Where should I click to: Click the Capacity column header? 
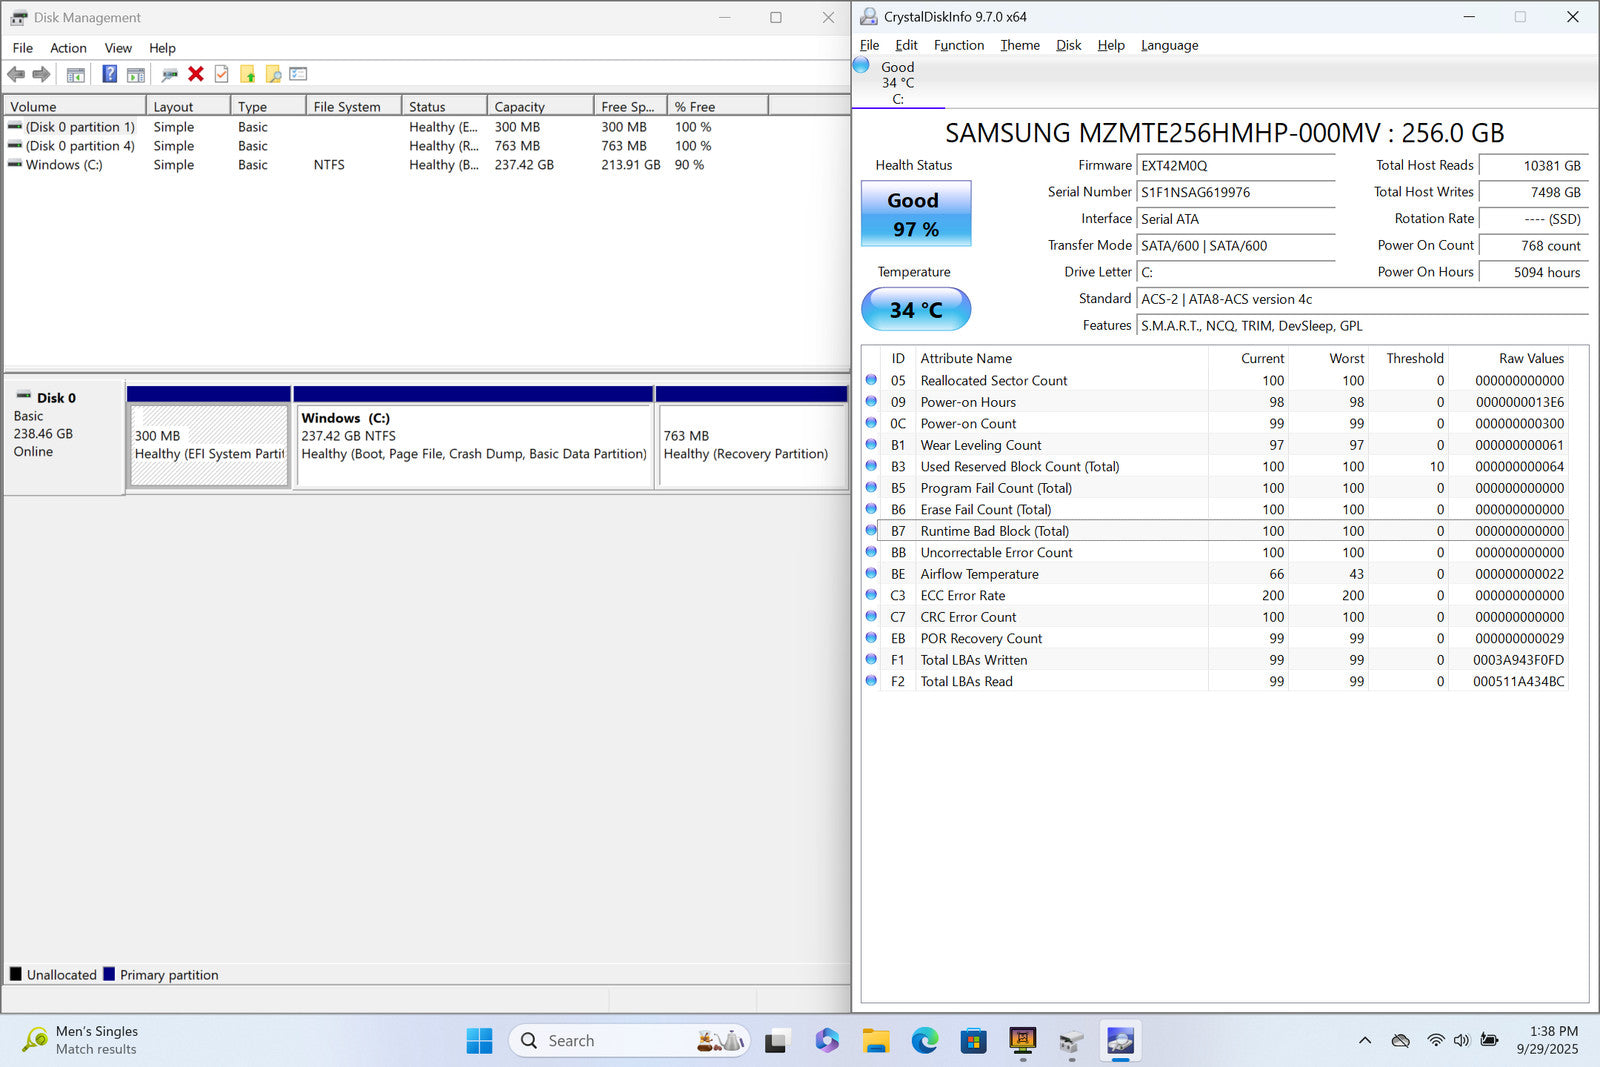pos(538,107)
